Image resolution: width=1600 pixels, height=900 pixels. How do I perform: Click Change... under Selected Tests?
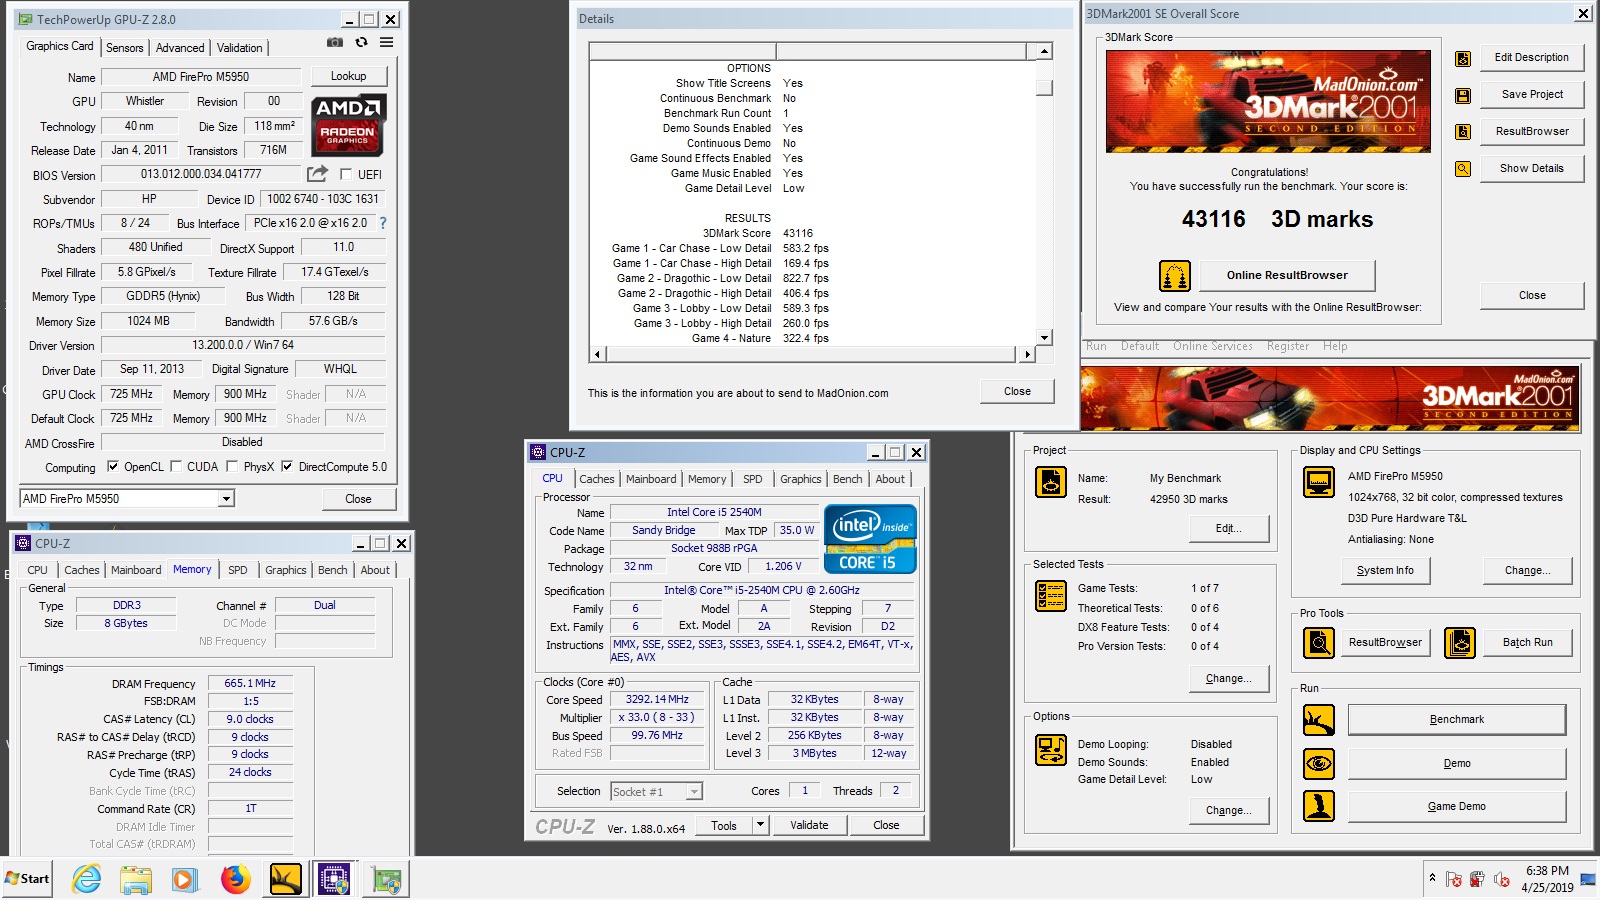[1229, 678]
